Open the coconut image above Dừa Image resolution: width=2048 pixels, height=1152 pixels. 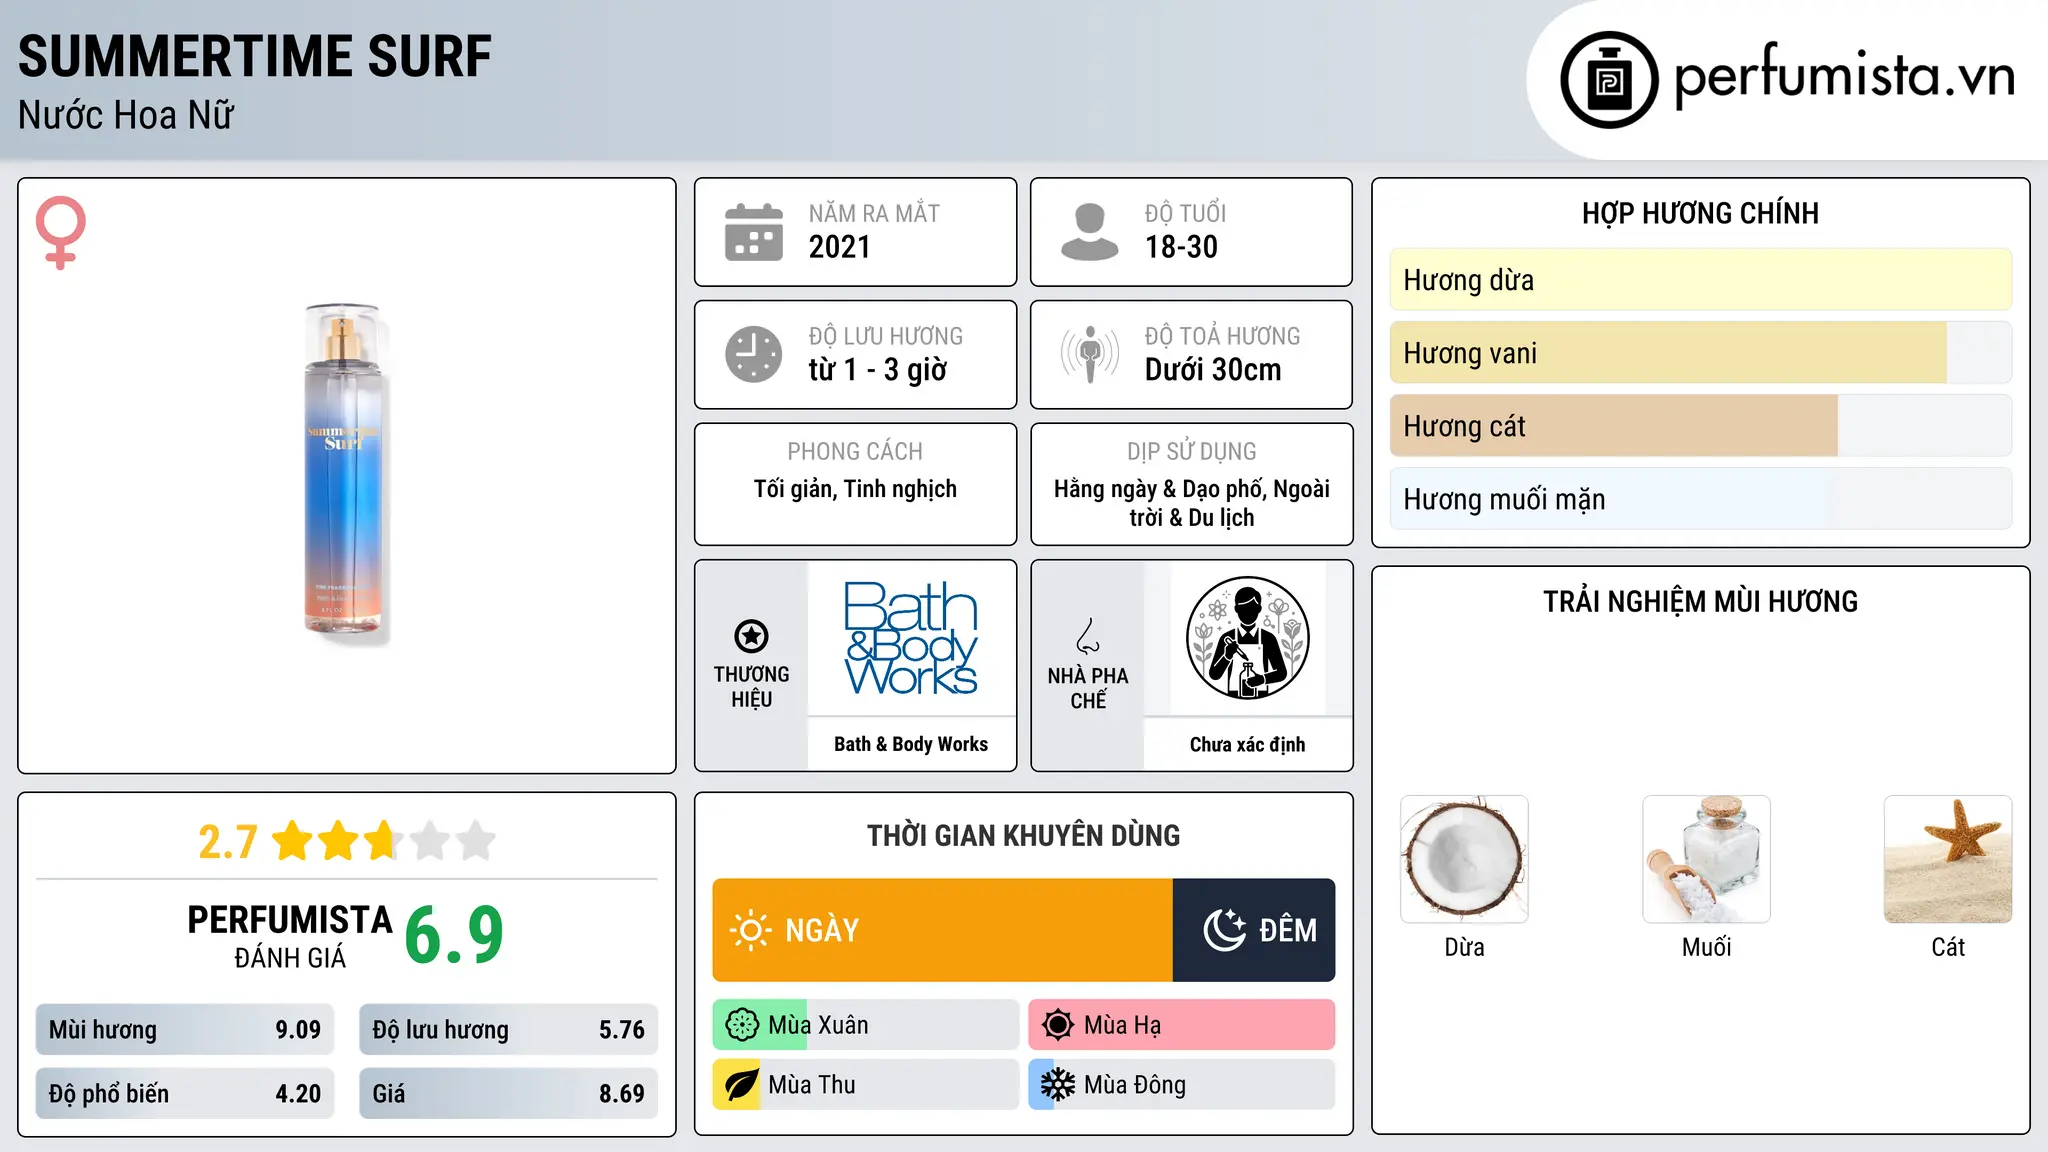(x=1464, y=859)
